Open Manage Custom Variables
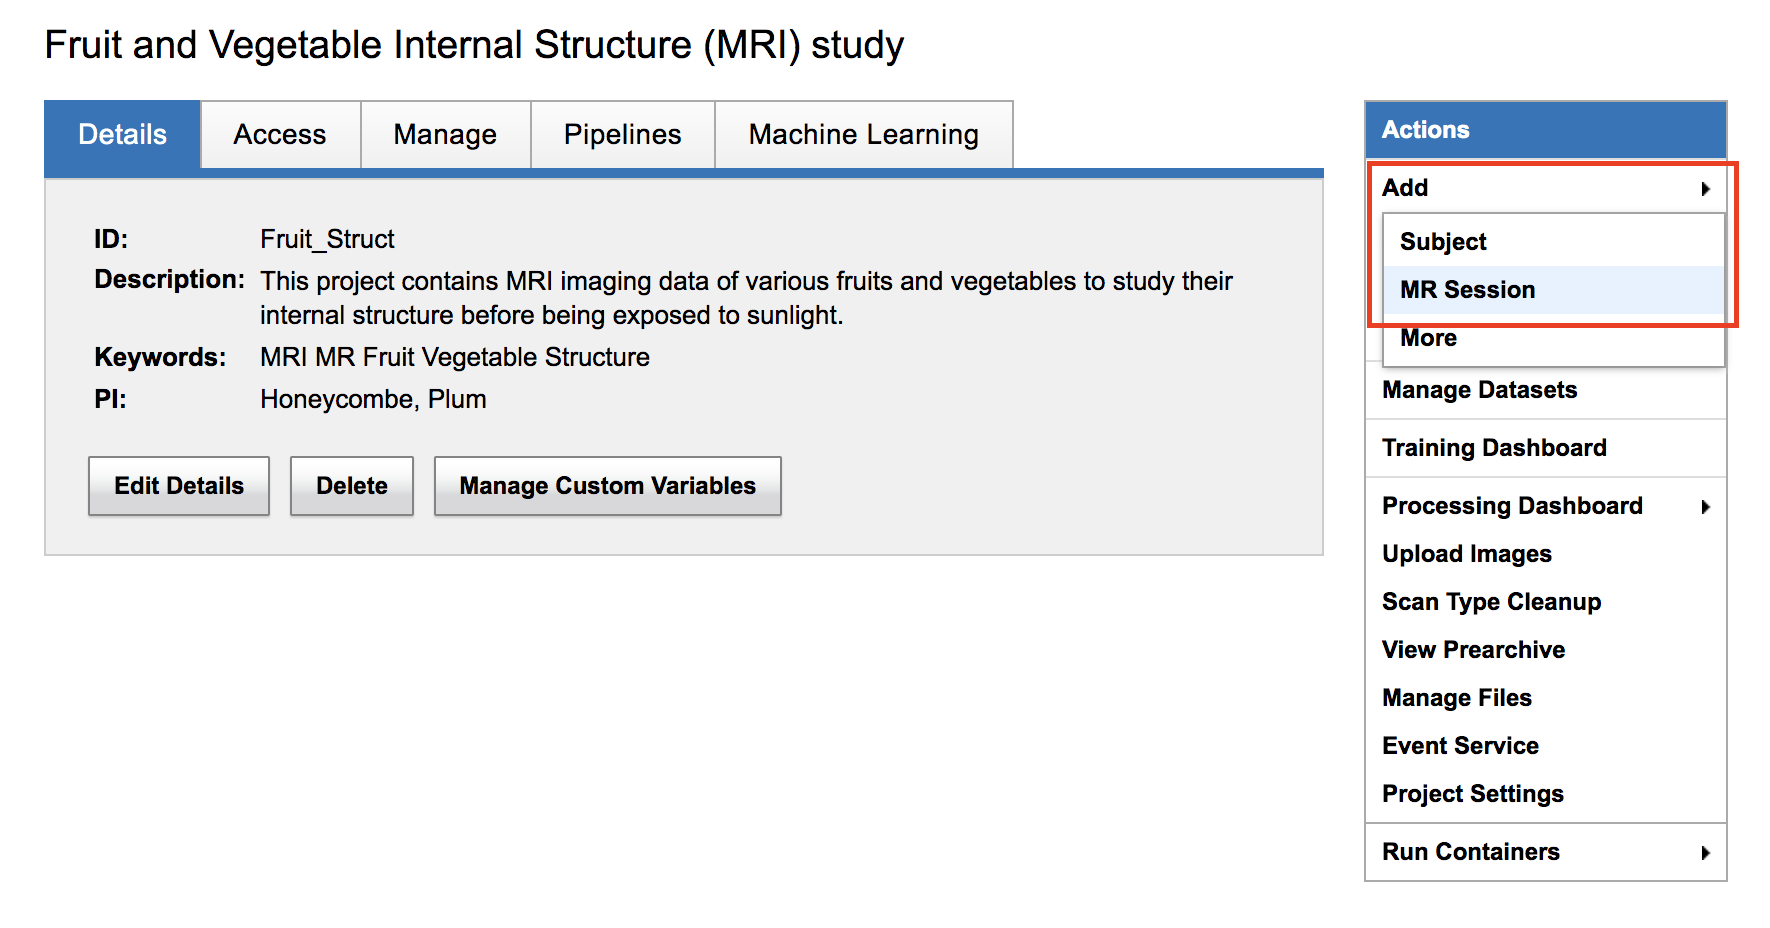This screenshot has height=928, width=1770. 607,486
